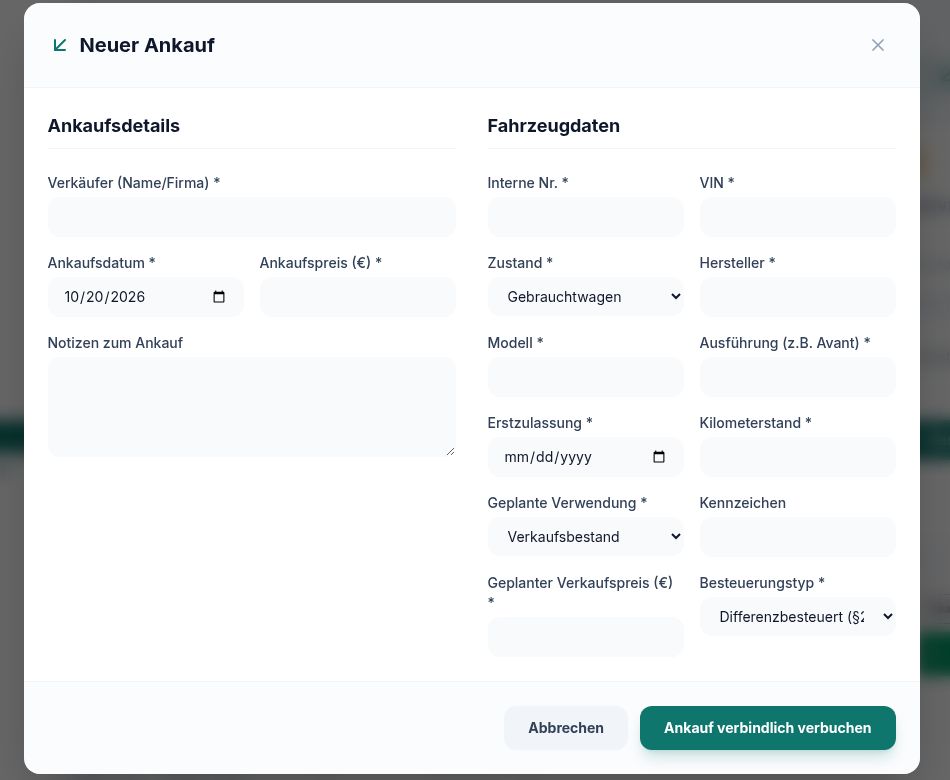The image size is (950, 780).
Task: Focus the Verkäufer (Name/Firma) field
Action: [251, 217]
